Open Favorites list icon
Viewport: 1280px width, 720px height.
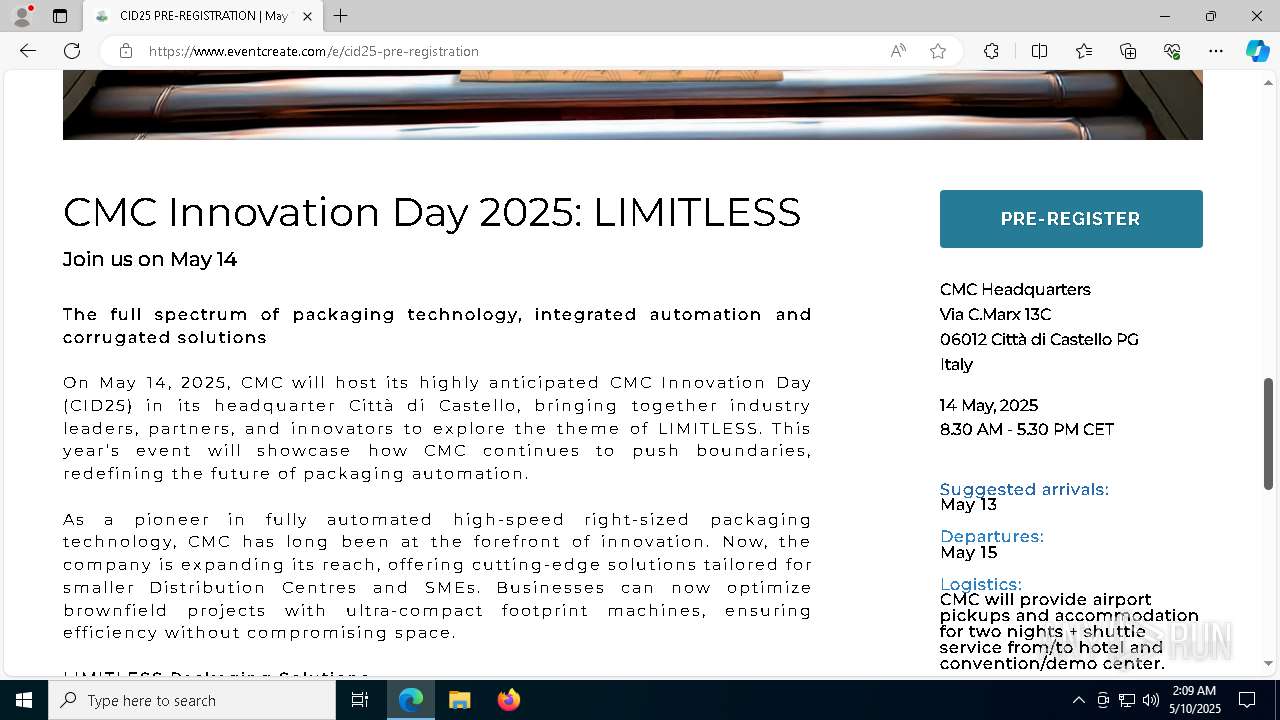(x=1084, y=51)
